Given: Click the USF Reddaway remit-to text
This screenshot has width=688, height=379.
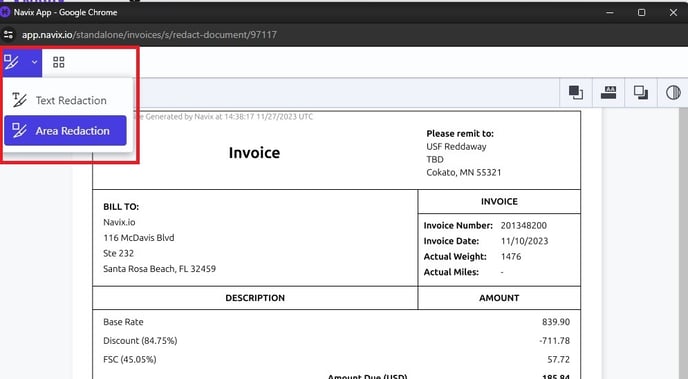Looking at the screenshot, I should pos(456,147).
